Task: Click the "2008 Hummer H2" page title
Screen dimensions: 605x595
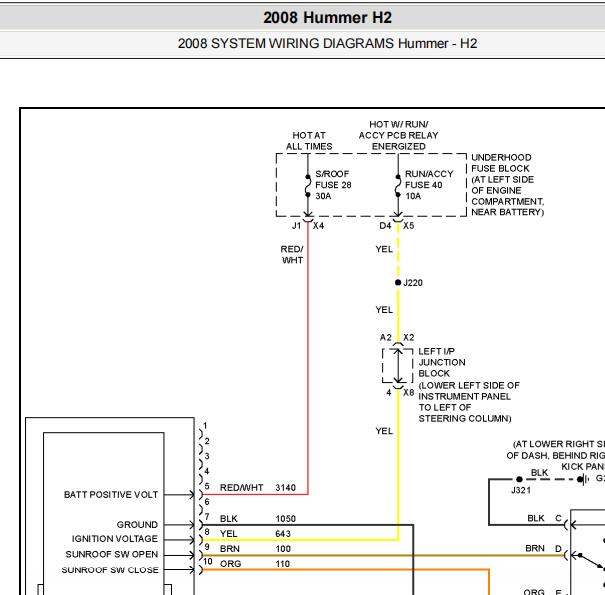Action: coord(327,18)
